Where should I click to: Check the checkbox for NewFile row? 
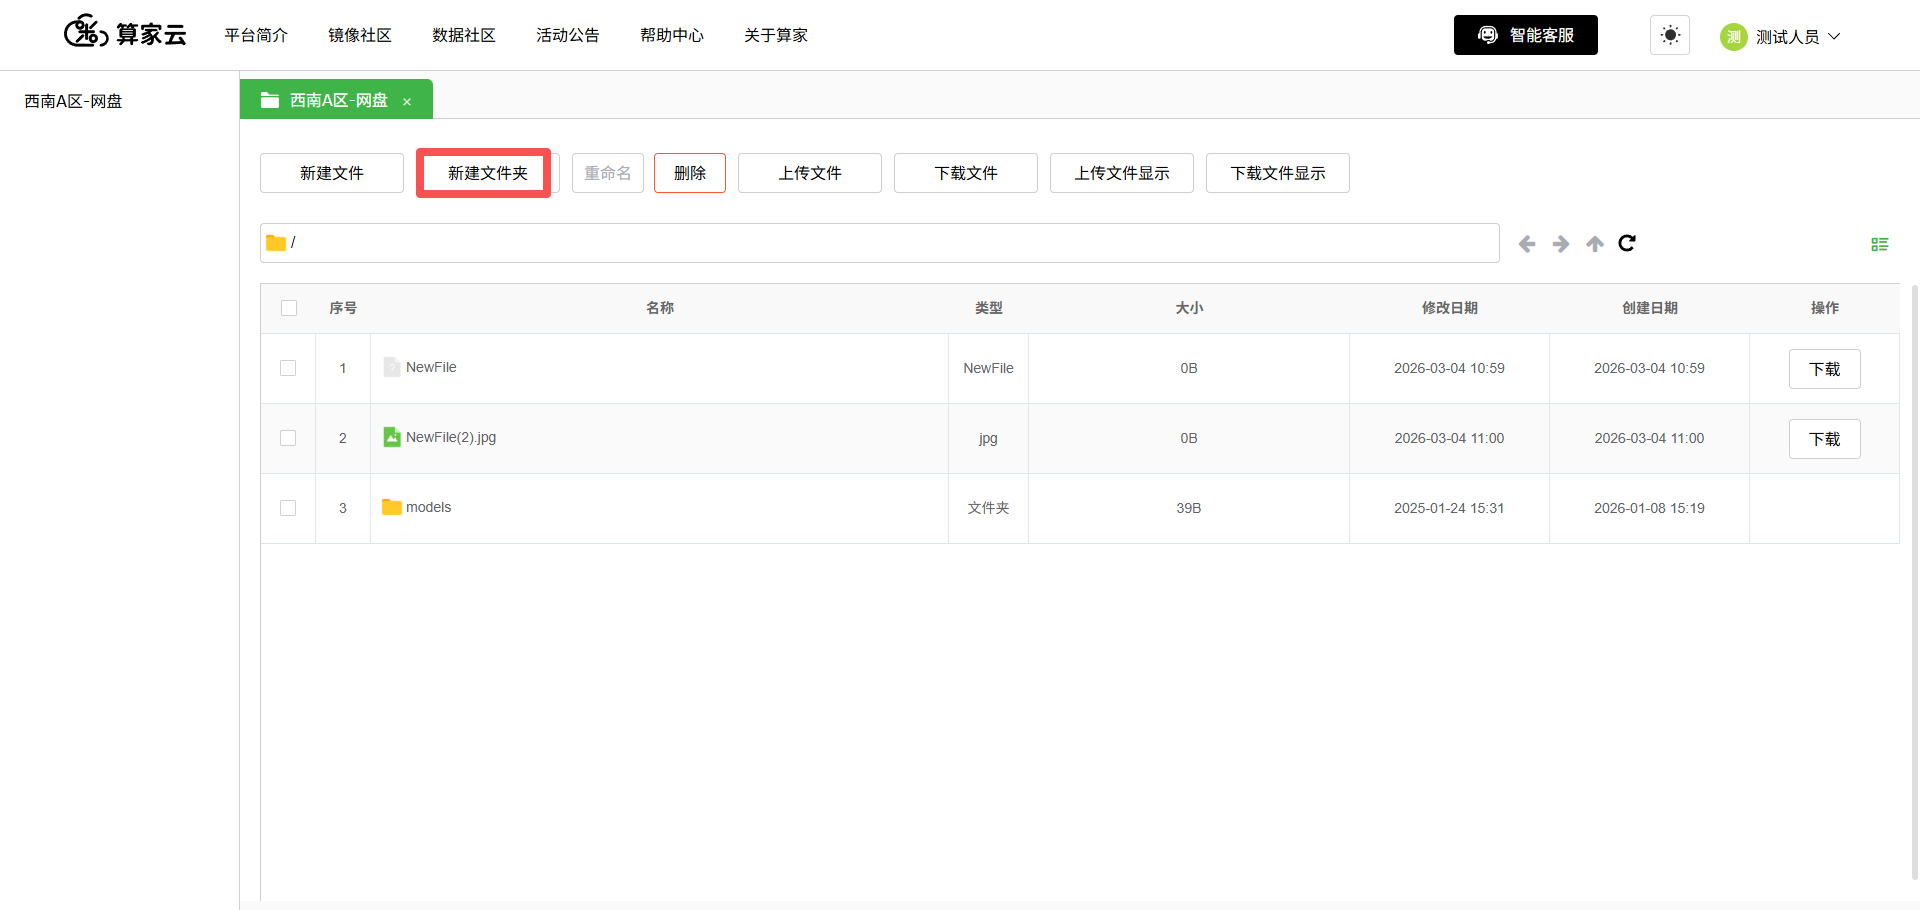pos(288,368)
